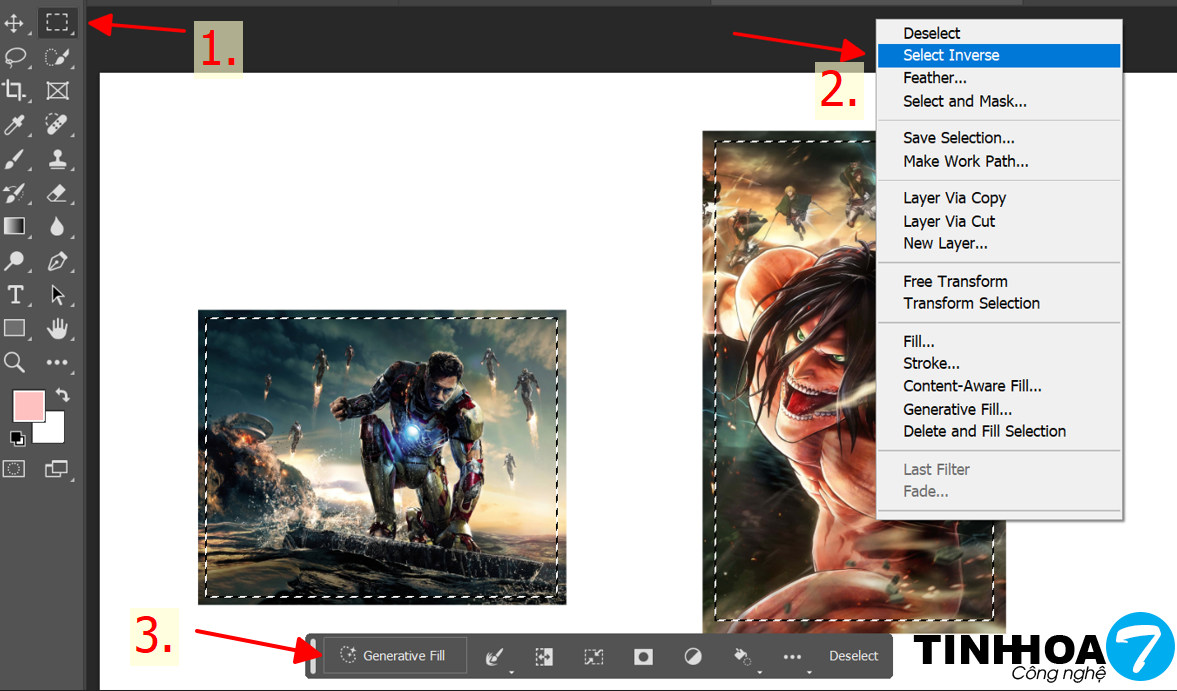Open the three-dots more options in the contextual bar
1177x691 pixels.
(792, 656)
